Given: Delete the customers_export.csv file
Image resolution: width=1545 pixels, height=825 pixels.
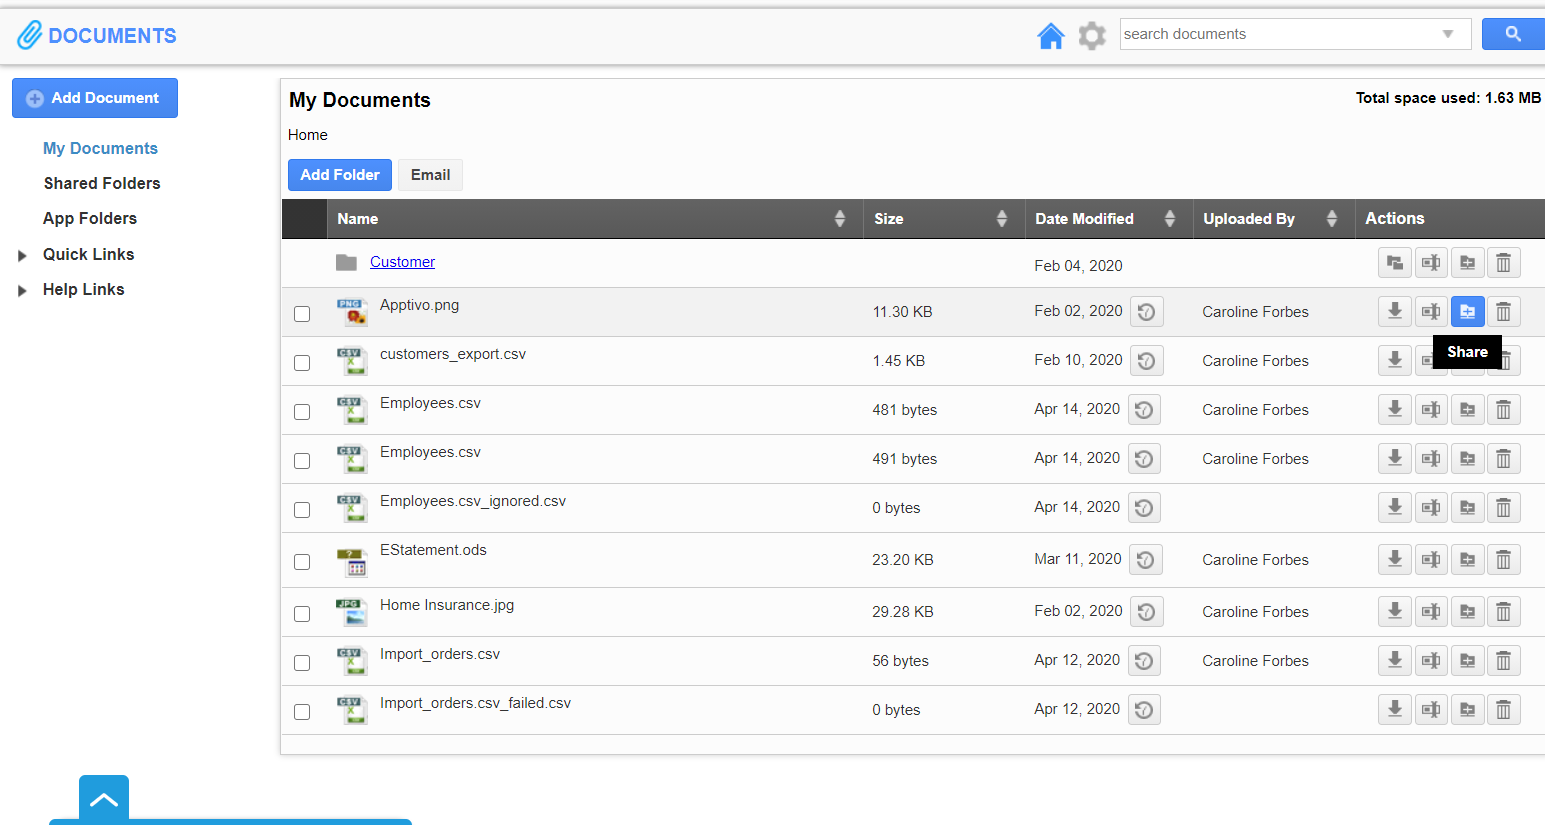Looking at the screenshot, I should [x=1503, y=360].
